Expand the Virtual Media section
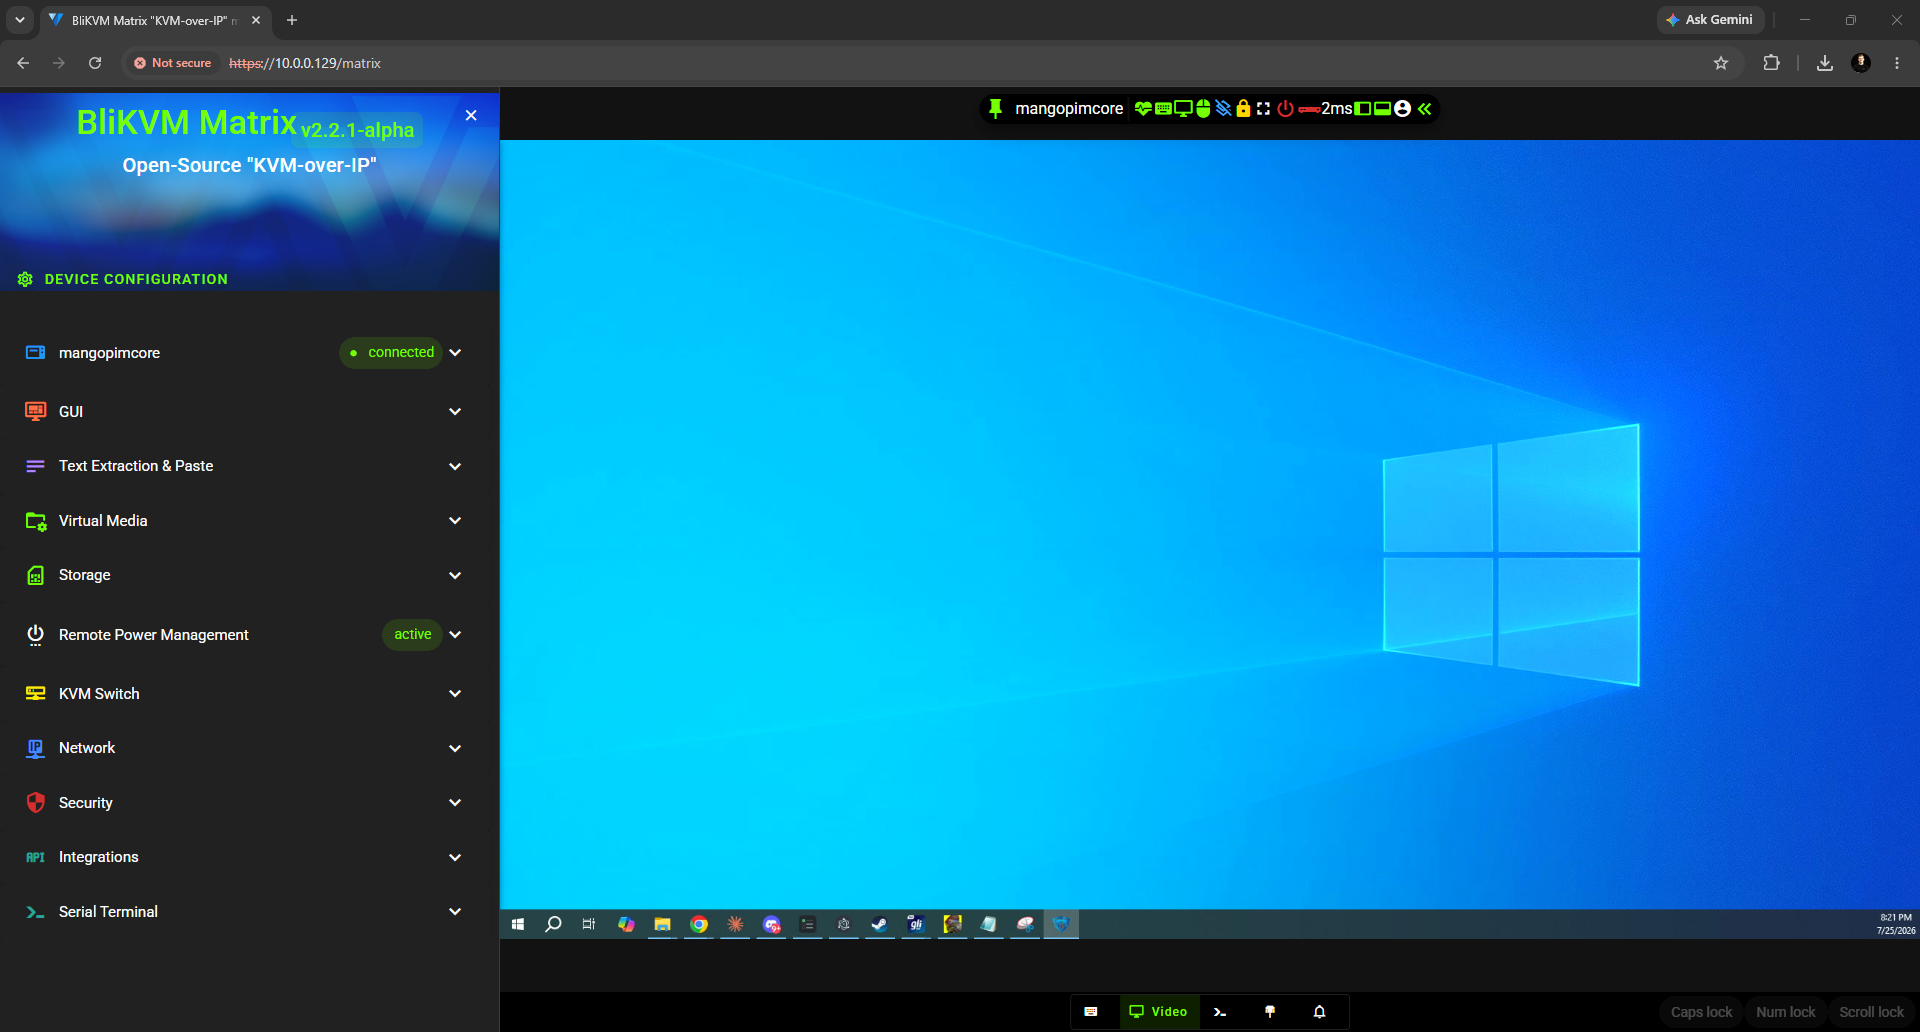Image resolution: width=1920 pixels, height=1032 pixels. 455,520
